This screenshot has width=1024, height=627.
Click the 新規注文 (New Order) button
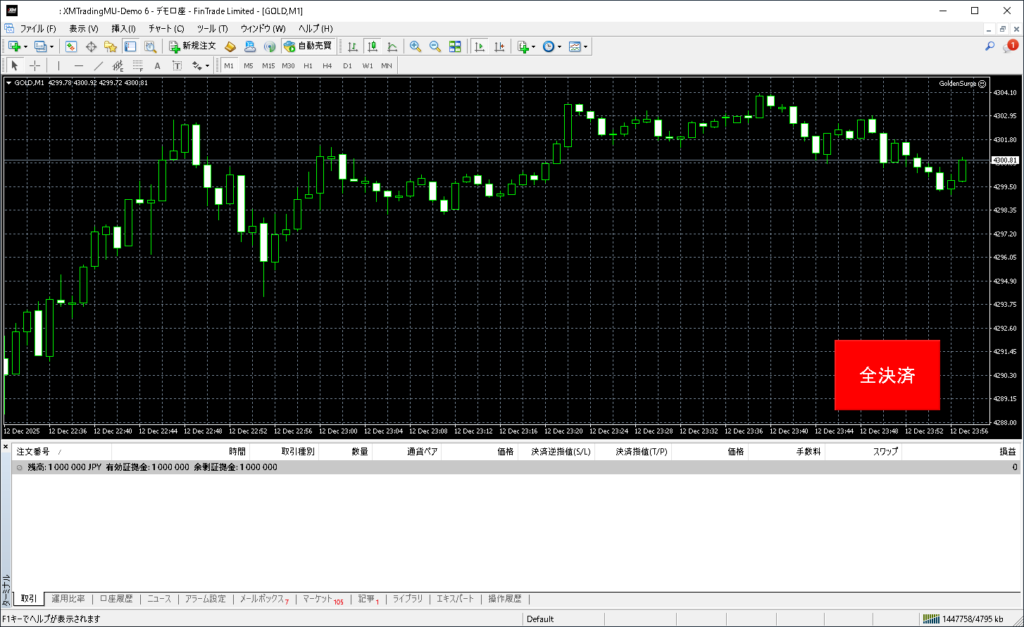click(x=192, y=46)
